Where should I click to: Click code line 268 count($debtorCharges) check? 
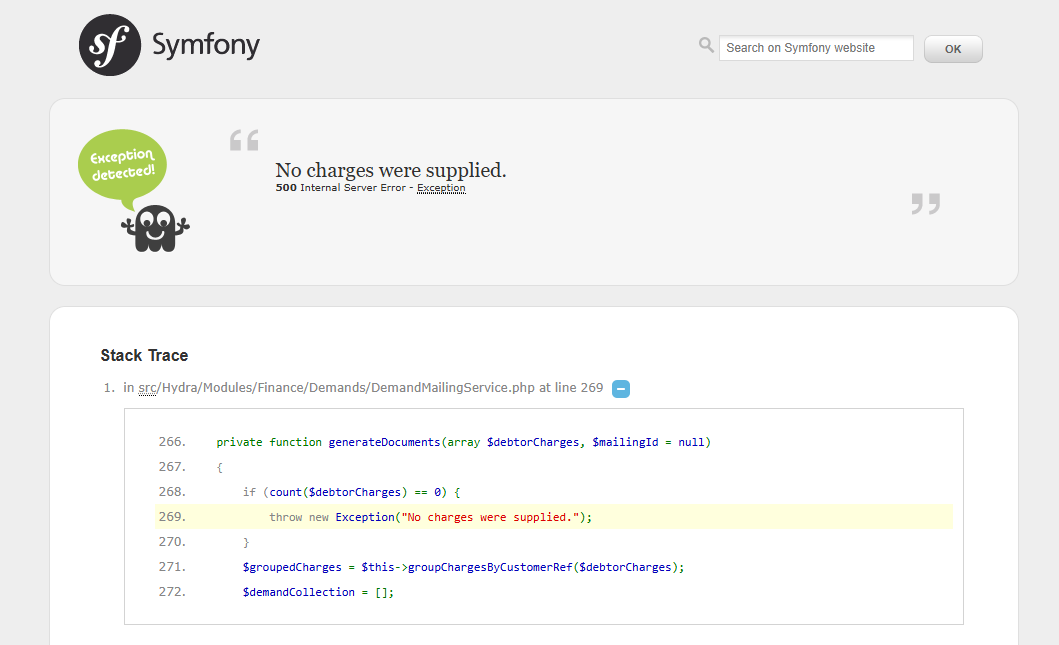click(x=351, y=492)
